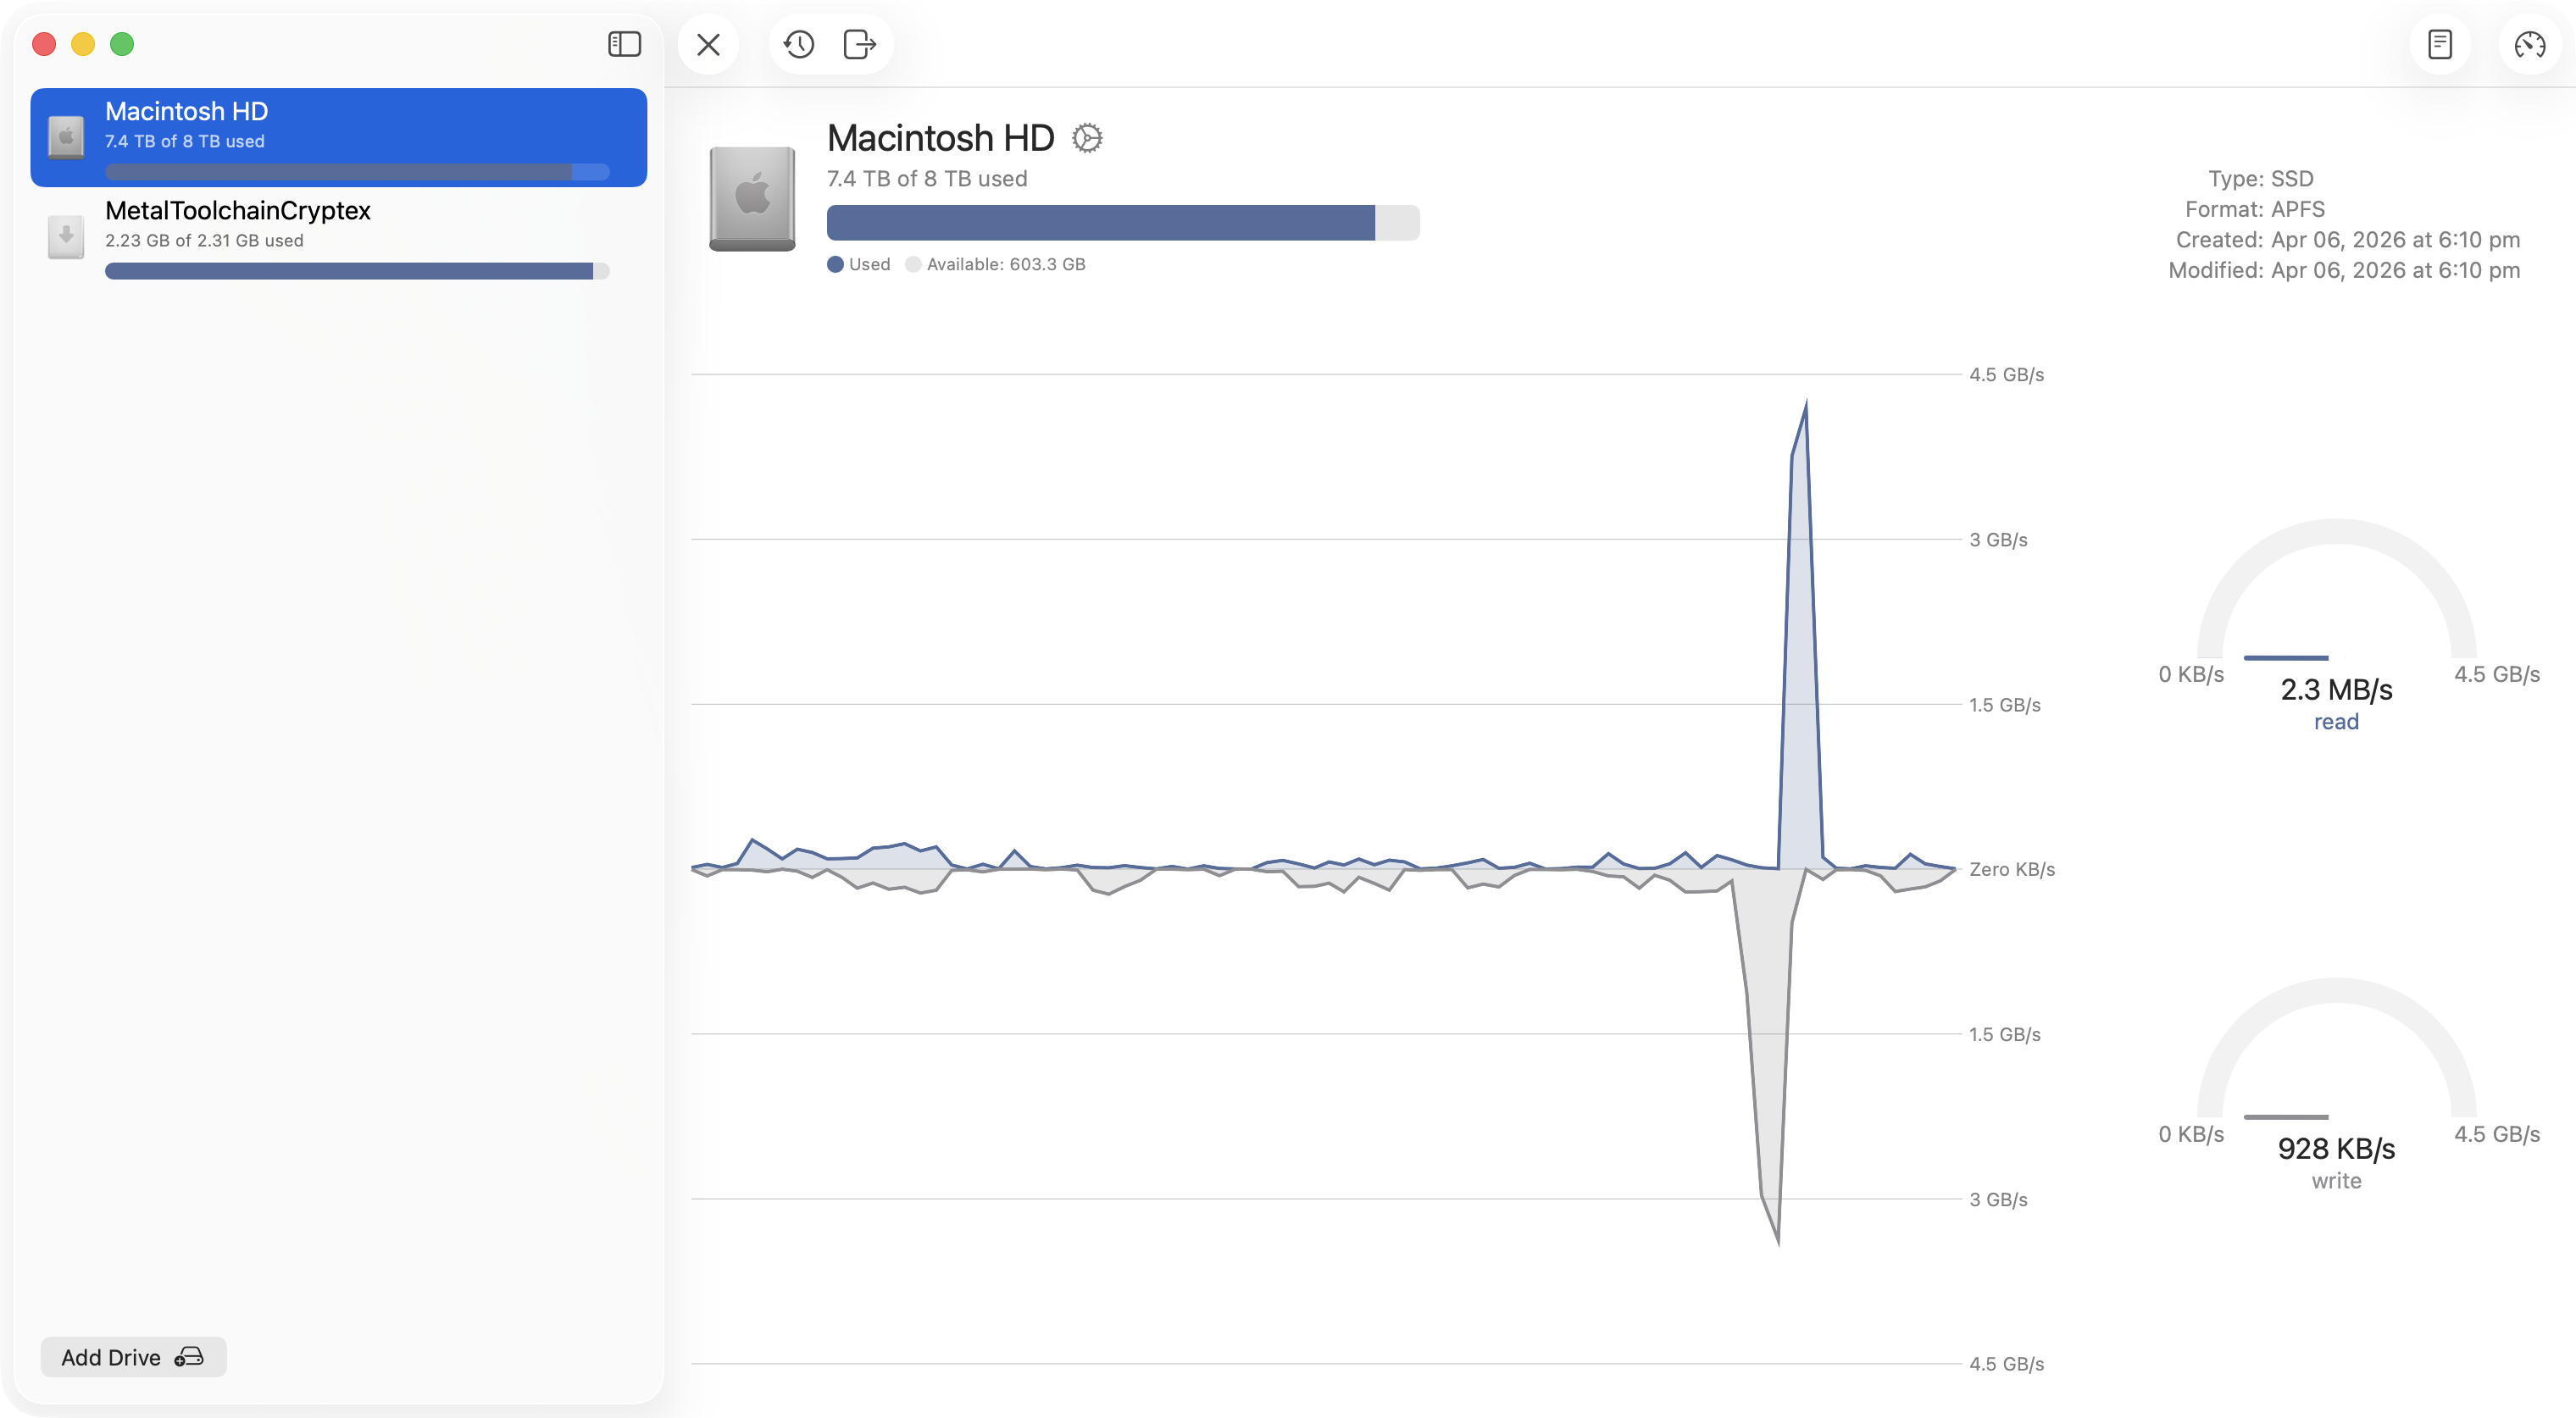2576x1418 pixels.
Task: Open the settings gear beside Macintosh HD
Action: [1087, 138]
